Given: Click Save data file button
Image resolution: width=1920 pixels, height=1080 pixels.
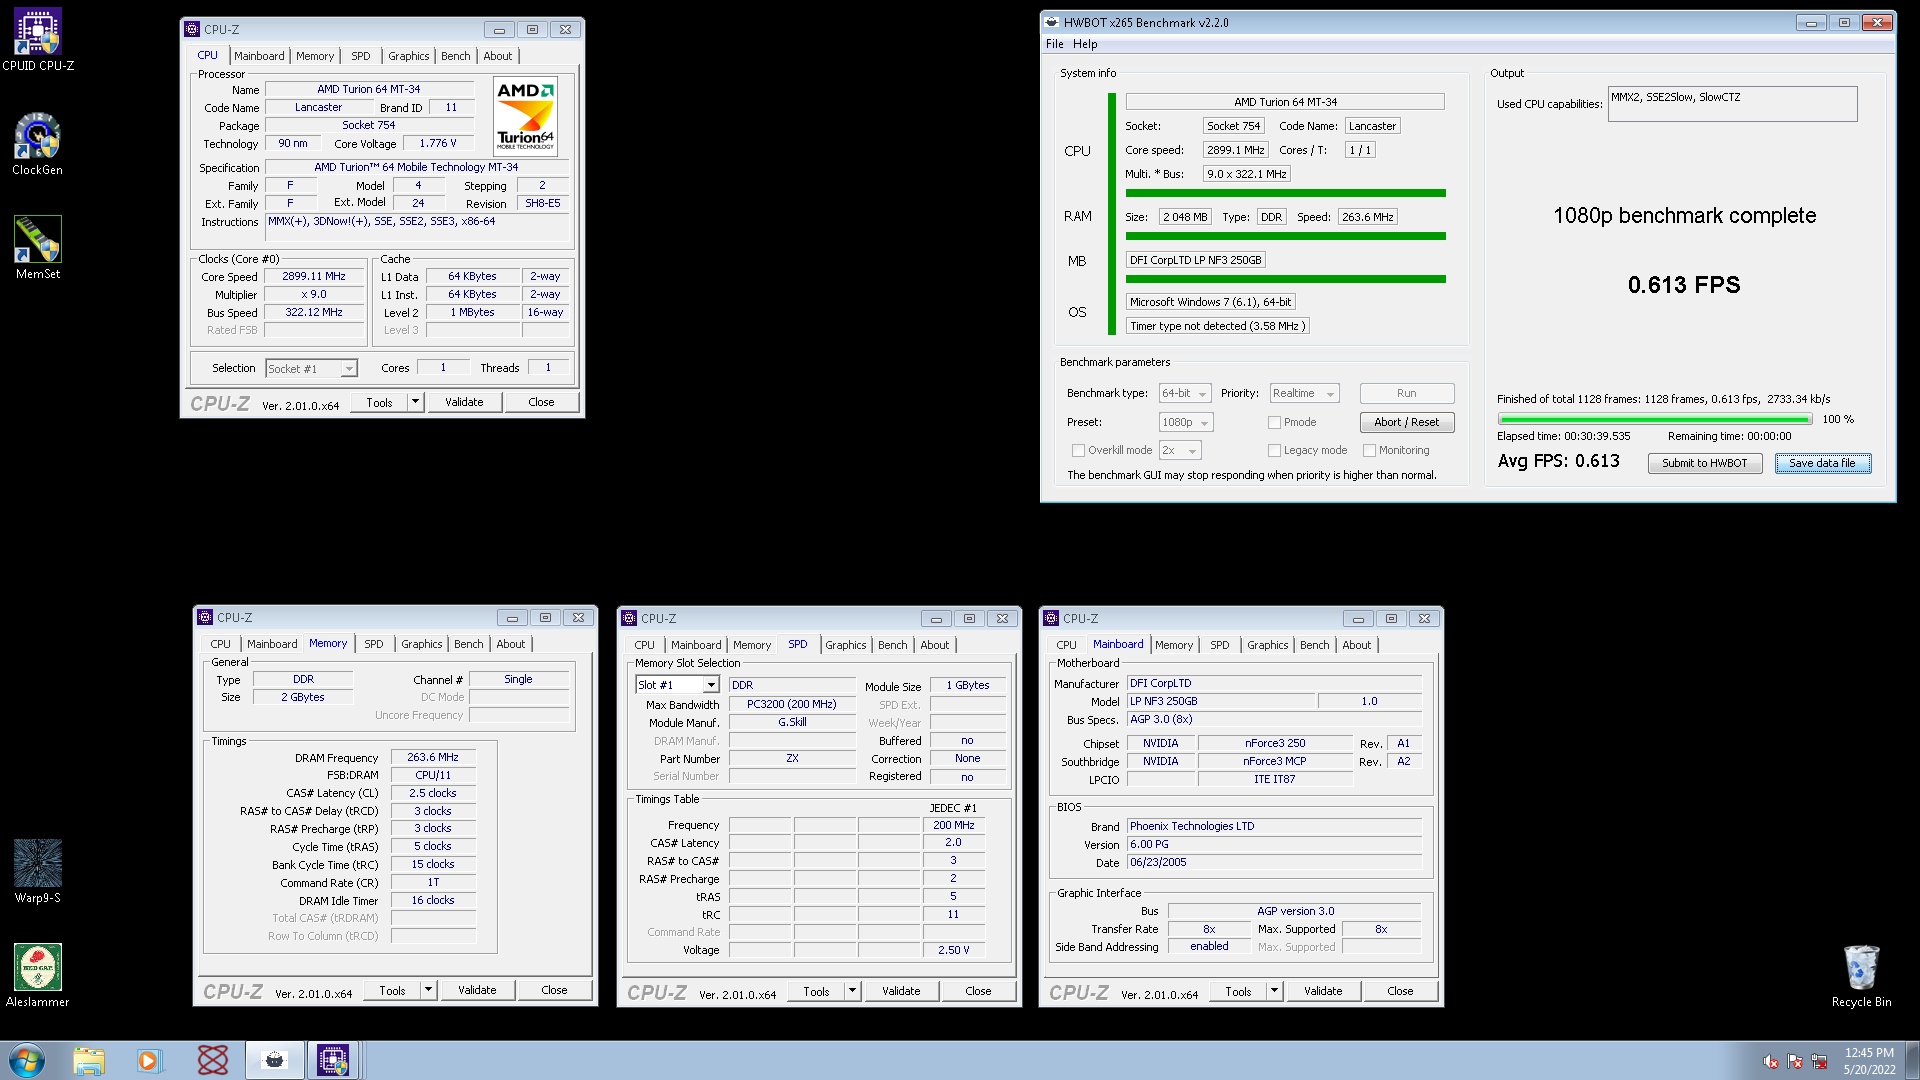Looking at the screenshot, I should (1822, 463).
